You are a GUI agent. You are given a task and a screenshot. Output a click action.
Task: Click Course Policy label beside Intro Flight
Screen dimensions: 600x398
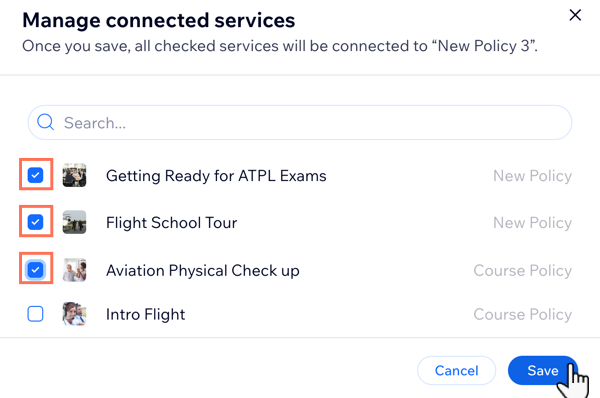523,314
